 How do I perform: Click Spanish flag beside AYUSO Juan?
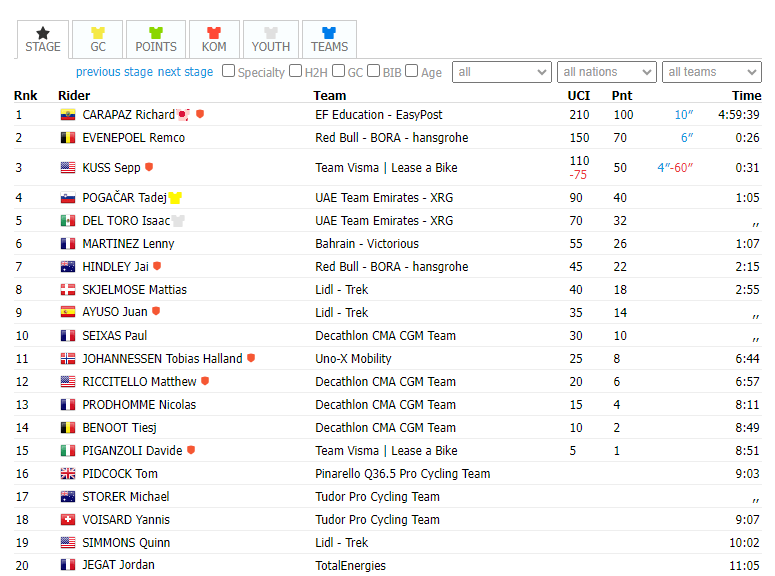pos(68,312)
